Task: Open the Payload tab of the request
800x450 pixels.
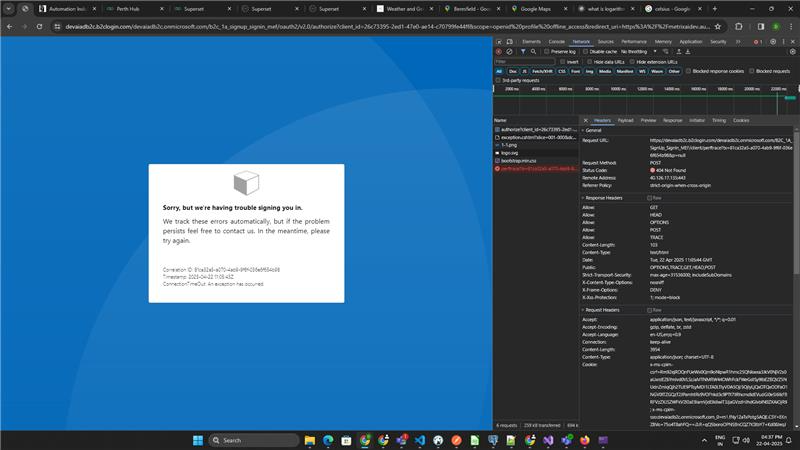Action: (x=626, y=120)
